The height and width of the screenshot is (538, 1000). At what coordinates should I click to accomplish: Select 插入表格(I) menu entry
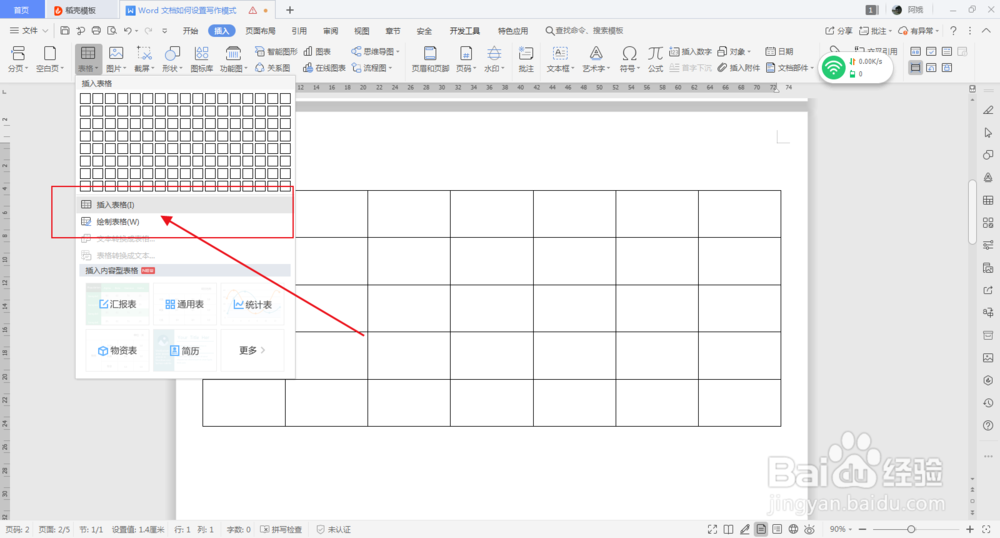click(185, 205)
